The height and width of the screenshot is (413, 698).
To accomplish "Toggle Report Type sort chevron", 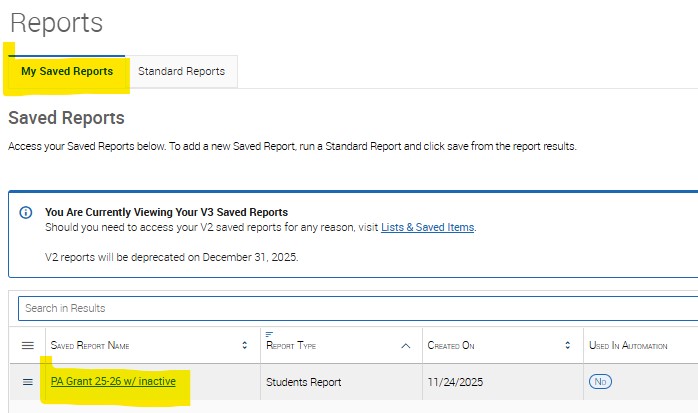I will [406, 346].
